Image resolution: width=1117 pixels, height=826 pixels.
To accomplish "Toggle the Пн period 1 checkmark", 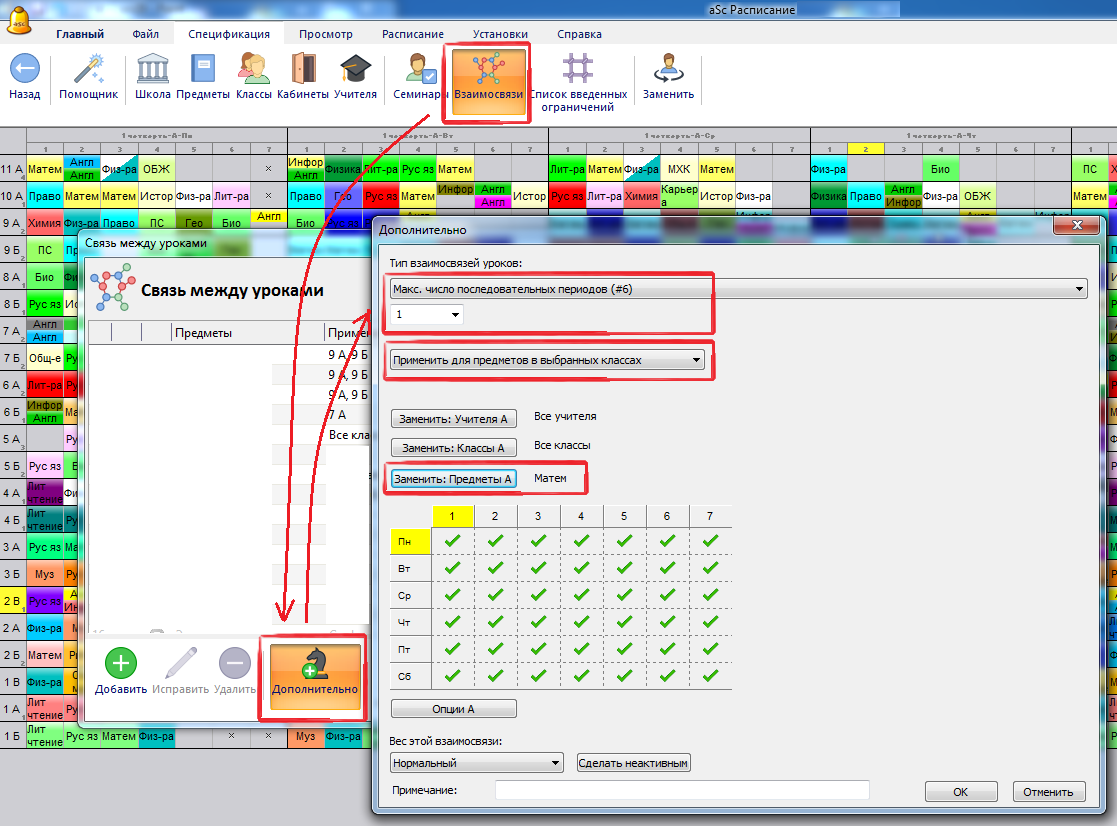I will coord(452,540).
